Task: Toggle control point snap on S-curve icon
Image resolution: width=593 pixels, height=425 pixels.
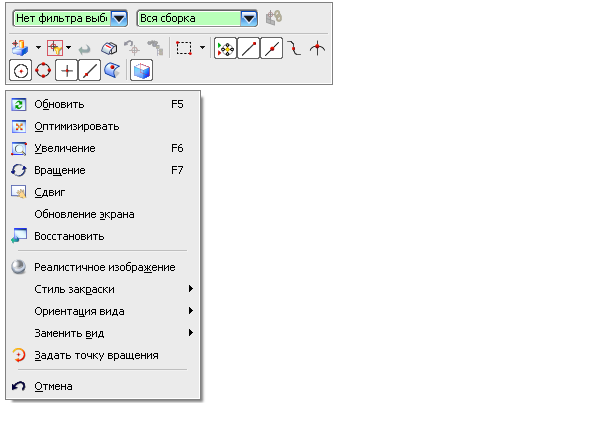Action: [294, 48]
